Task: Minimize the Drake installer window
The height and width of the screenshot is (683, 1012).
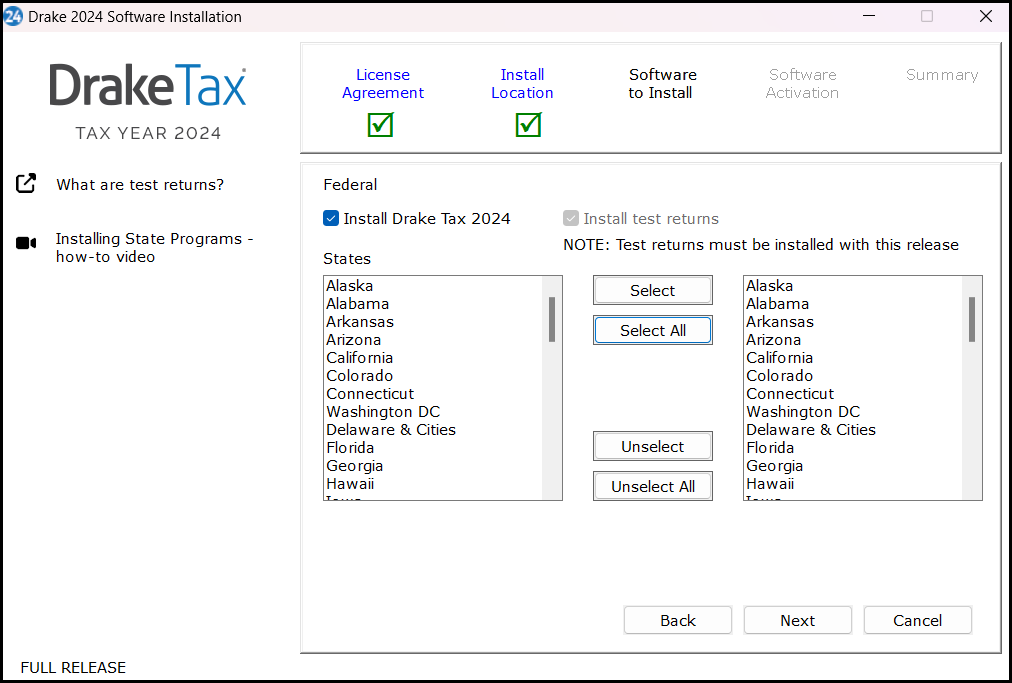Action: pos(869,16)
